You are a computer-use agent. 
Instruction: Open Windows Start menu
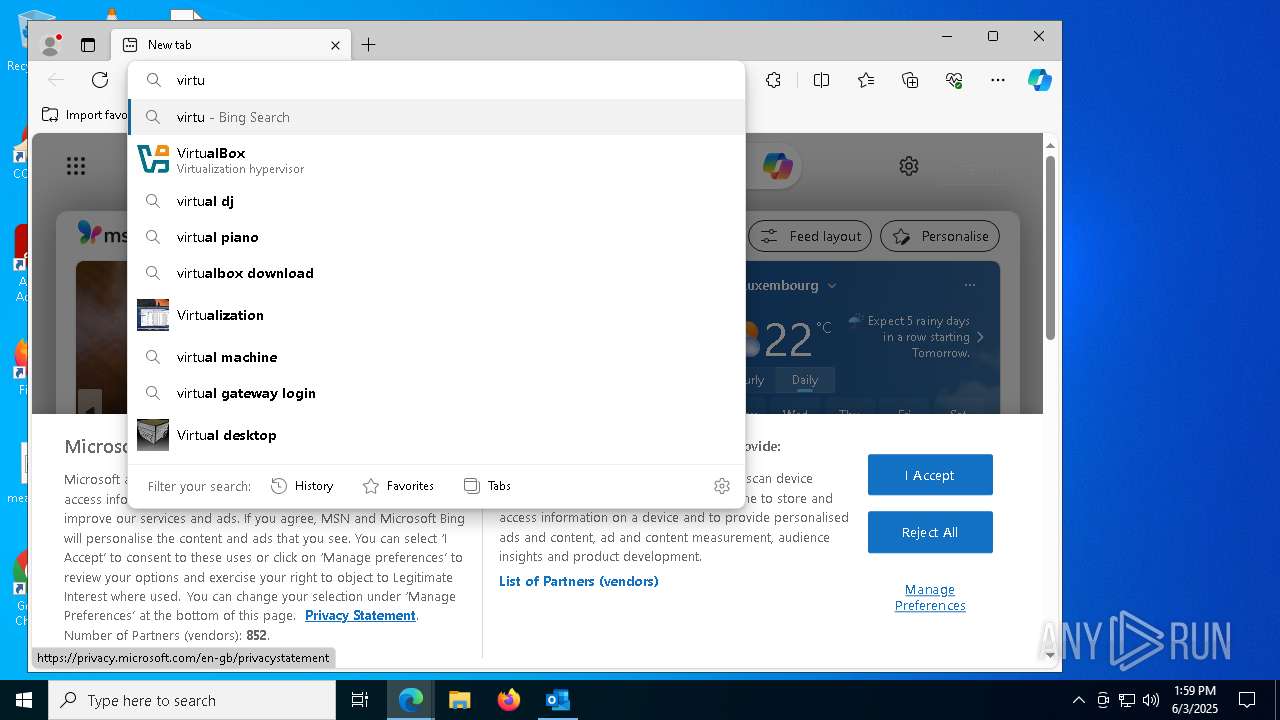point(24,700)
